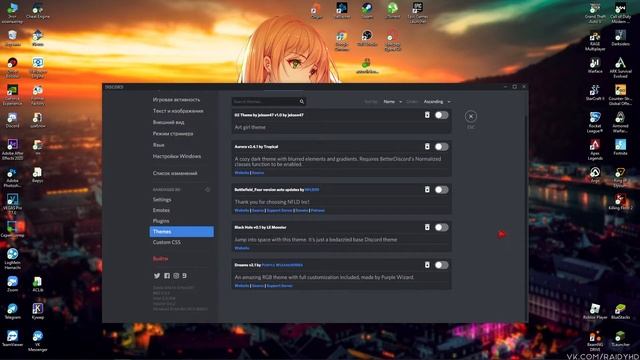Screen dimensions: 640x360
Task: Select TeamViewer desktop icon
Action: (x=12, y=339)
